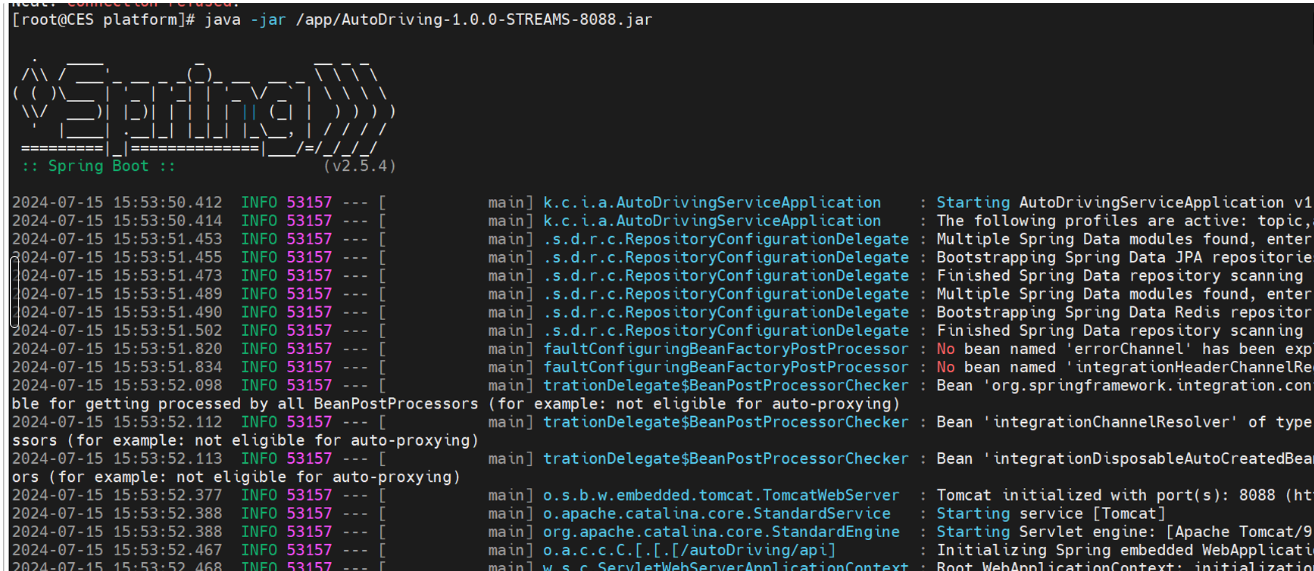Click "Bean 'integrationChannelResolver' of type" message
Screen dimensions: 1314x571
tap(1124, 422)
